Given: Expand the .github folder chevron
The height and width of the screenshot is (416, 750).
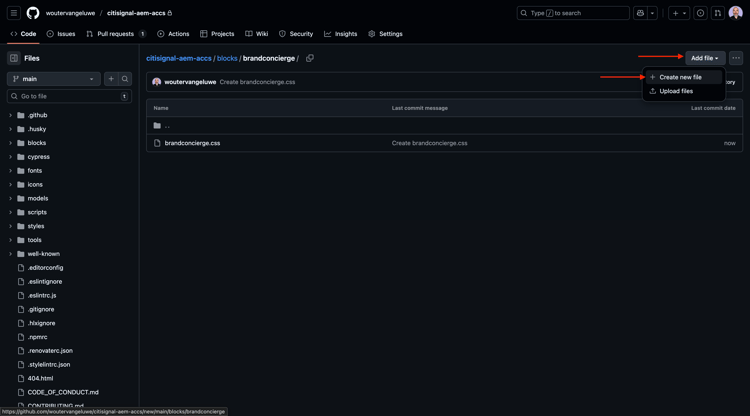Looking at the screenshot, I should pyautogui.click(x=11, y=115).
